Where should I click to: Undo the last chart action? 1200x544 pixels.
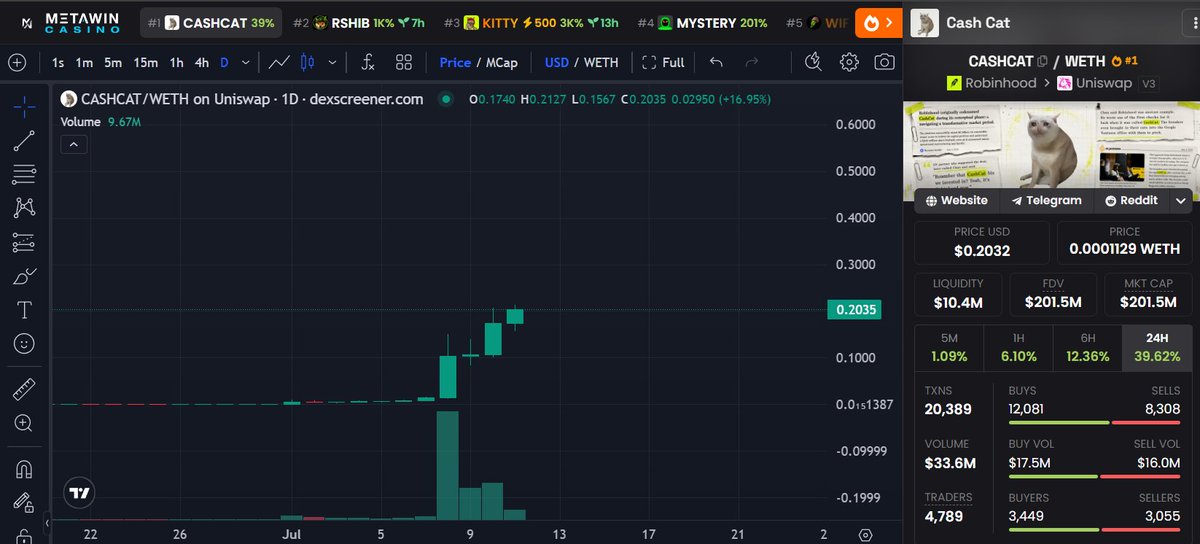coord(716,62)
